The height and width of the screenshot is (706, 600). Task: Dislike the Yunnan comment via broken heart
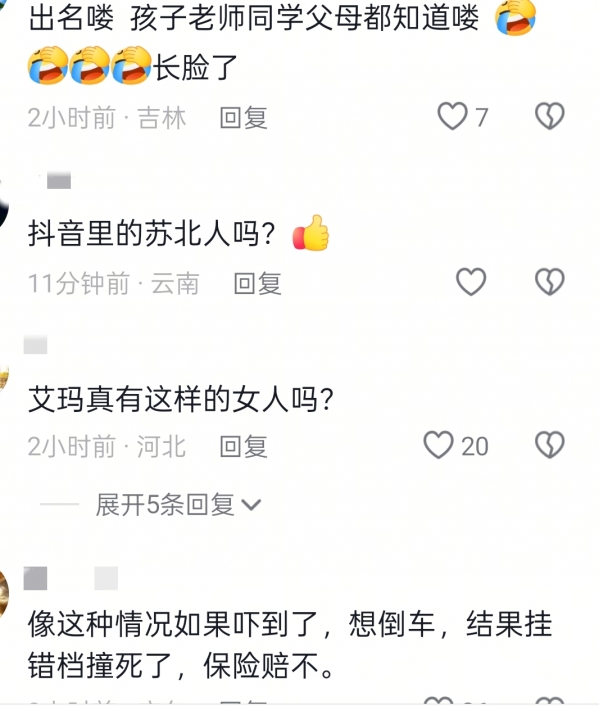[x=550, y=282]
